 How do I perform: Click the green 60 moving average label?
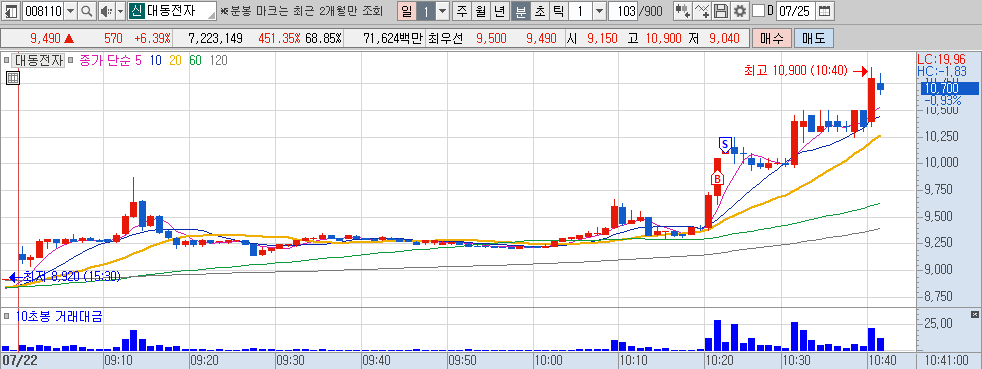(195, 61)
